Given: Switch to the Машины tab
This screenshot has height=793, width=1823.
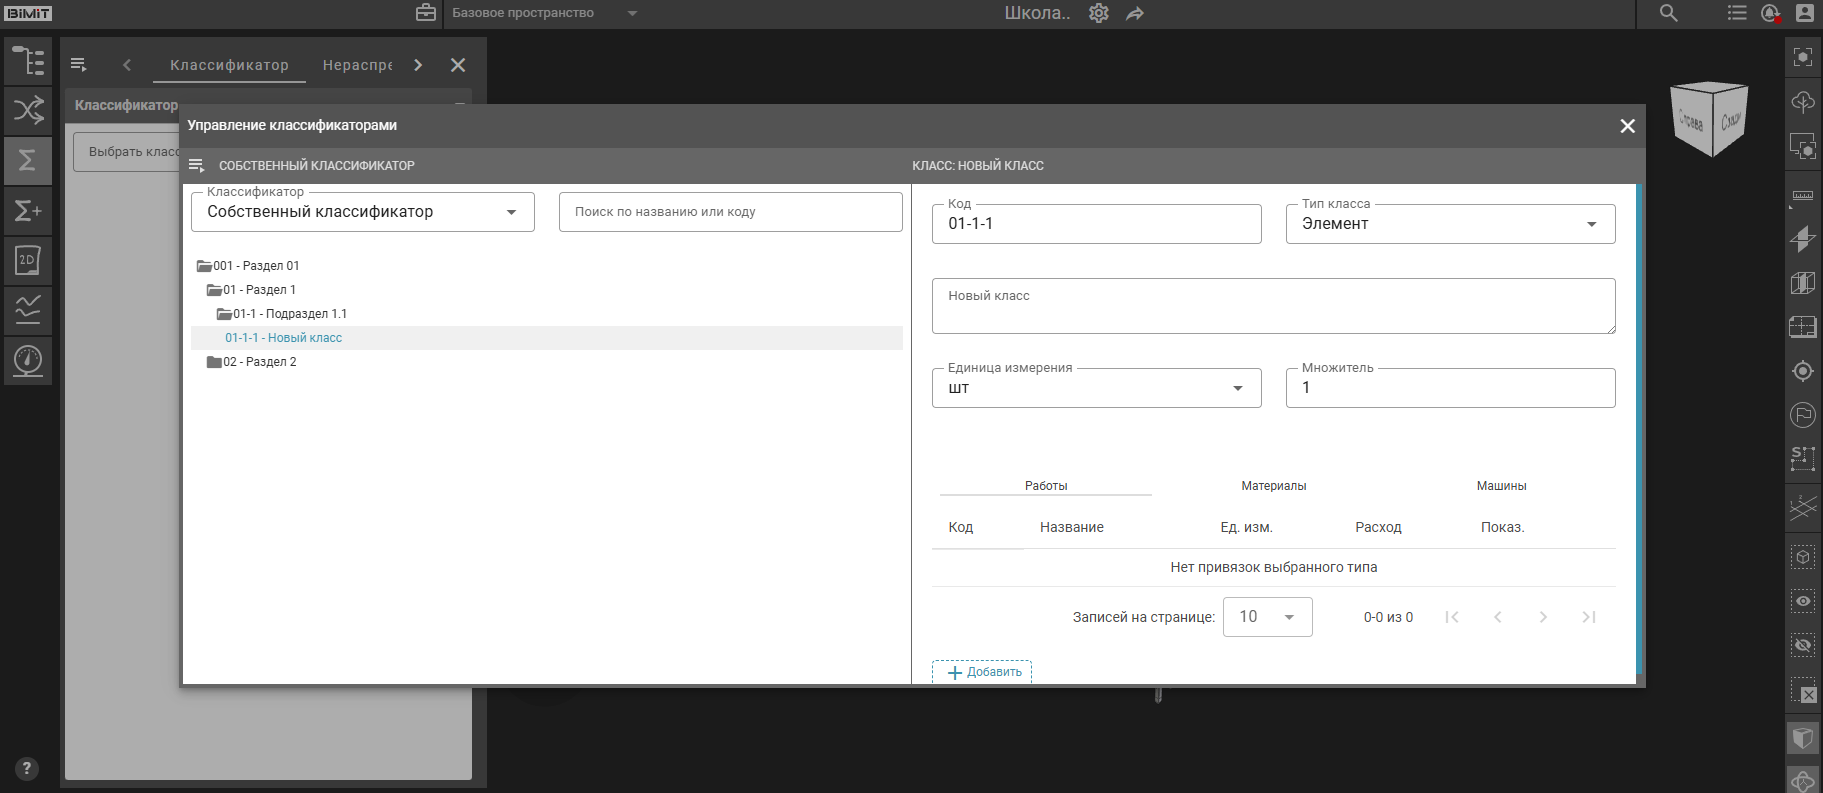Looking at the screenshot, I should pos(1501,486).
